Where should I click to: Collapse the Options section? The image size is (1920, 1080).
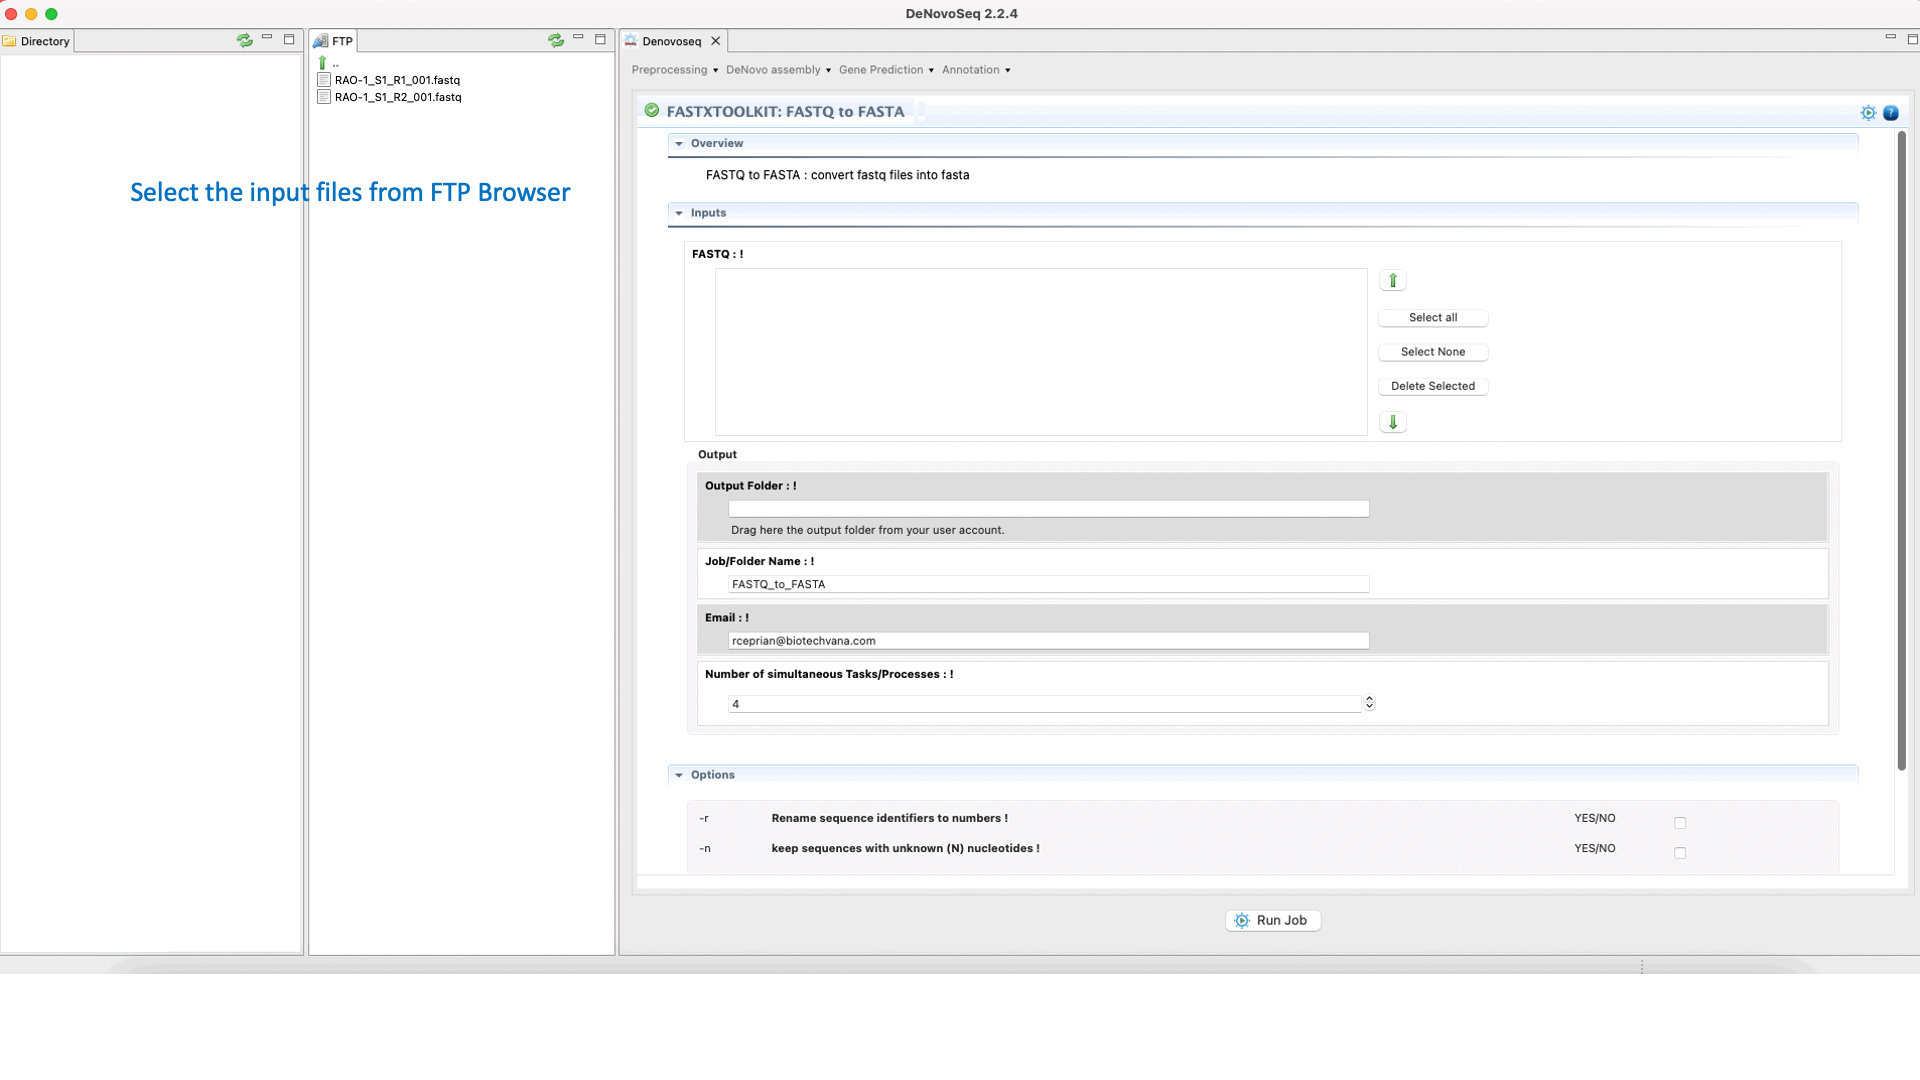[679, 775]
